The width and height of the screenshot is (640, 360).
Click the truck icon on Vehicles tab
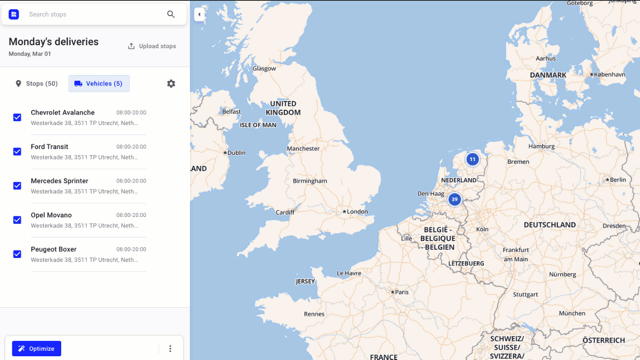click(x=78, y=84)
